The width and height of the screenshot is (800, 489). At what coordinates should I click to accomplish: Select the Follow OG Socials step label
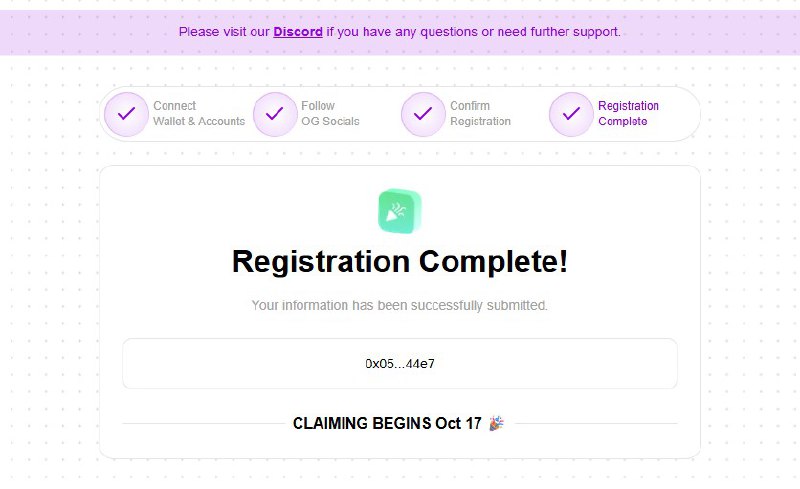pyautogui.click(x=330, y=113)
